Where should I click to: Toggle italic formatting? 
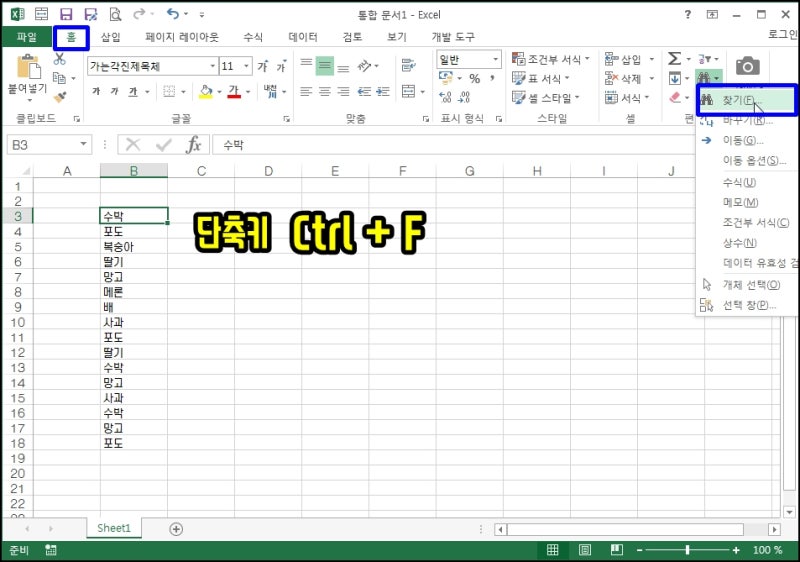coord(114,92)
